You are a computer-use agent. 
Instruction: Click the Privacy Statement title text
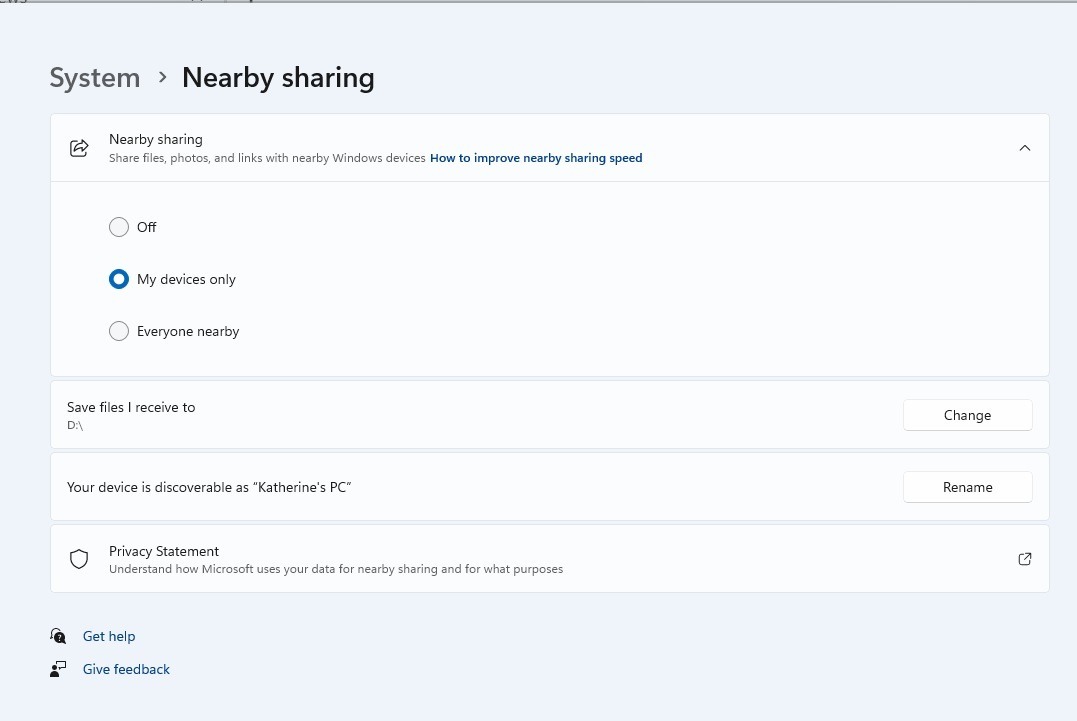pos(164,551)
